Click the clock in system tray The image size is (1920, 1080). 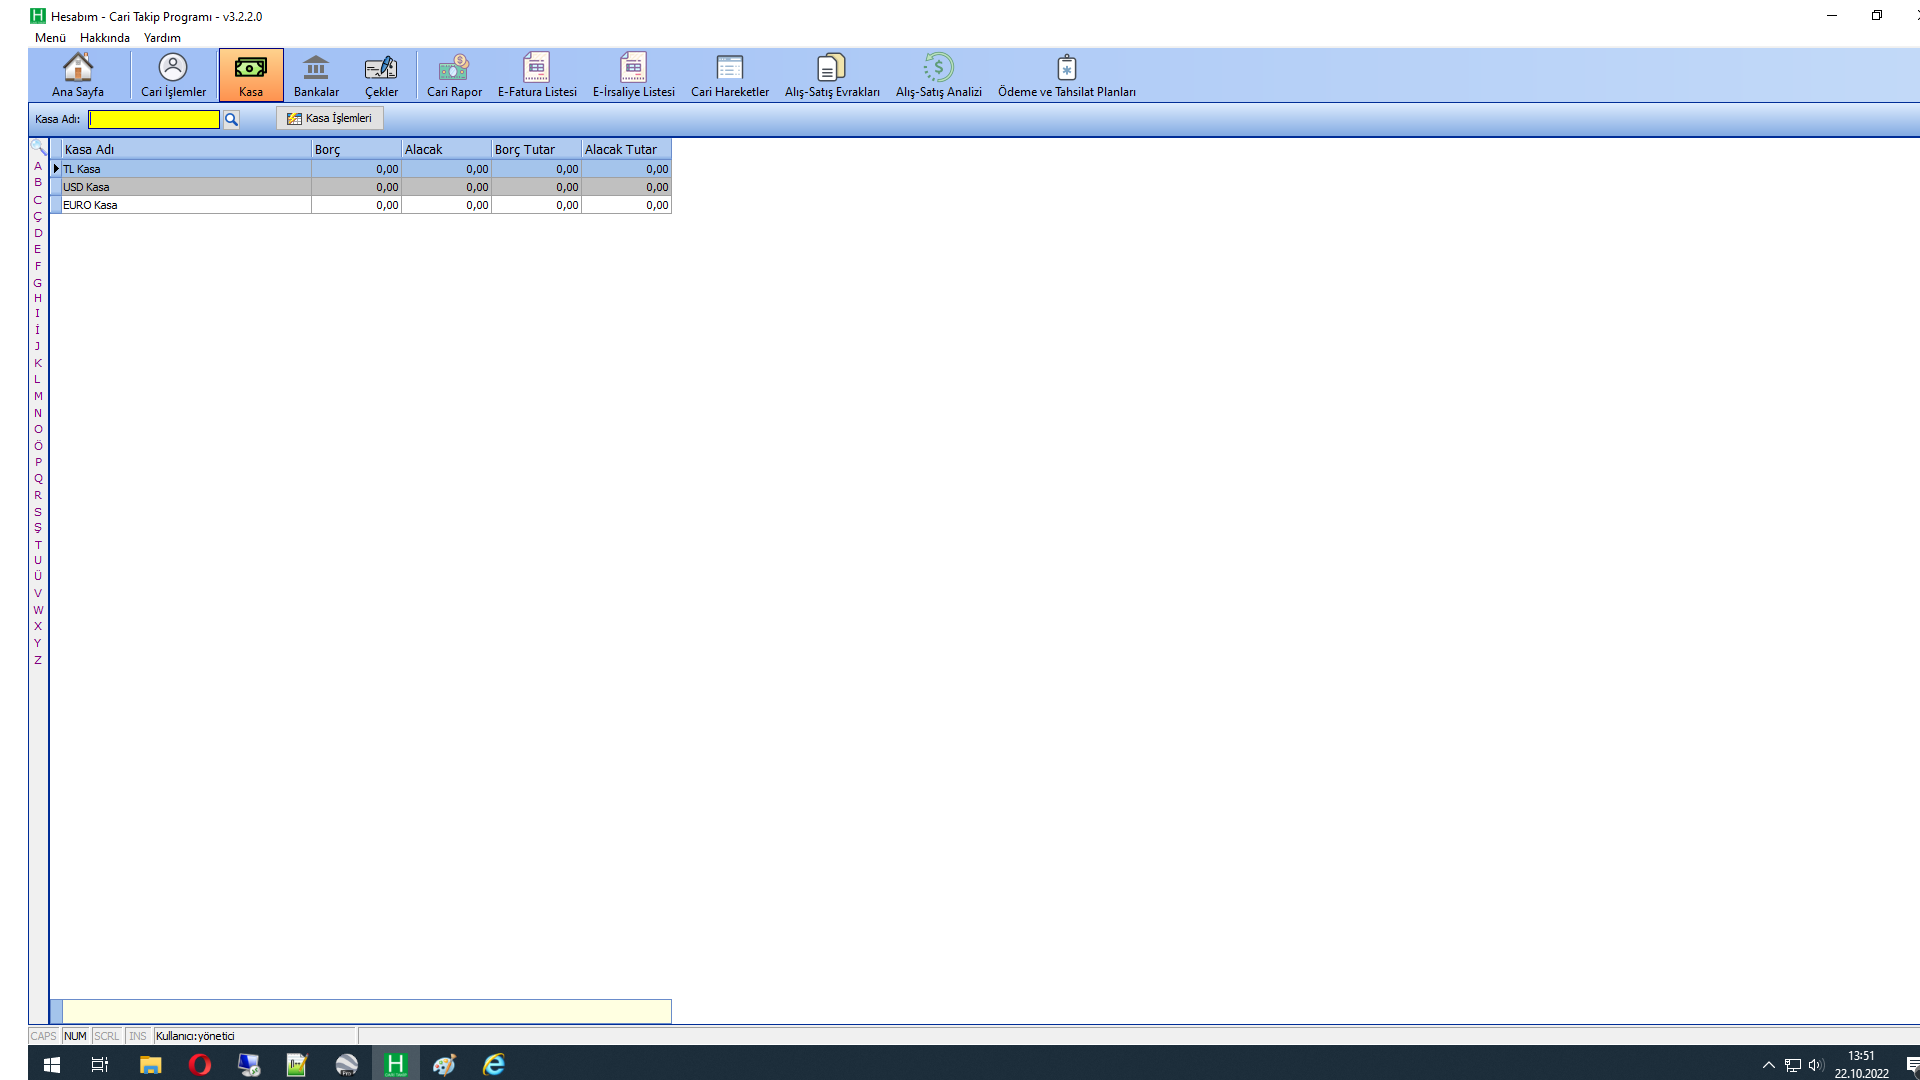[x=1861, y=1064]
